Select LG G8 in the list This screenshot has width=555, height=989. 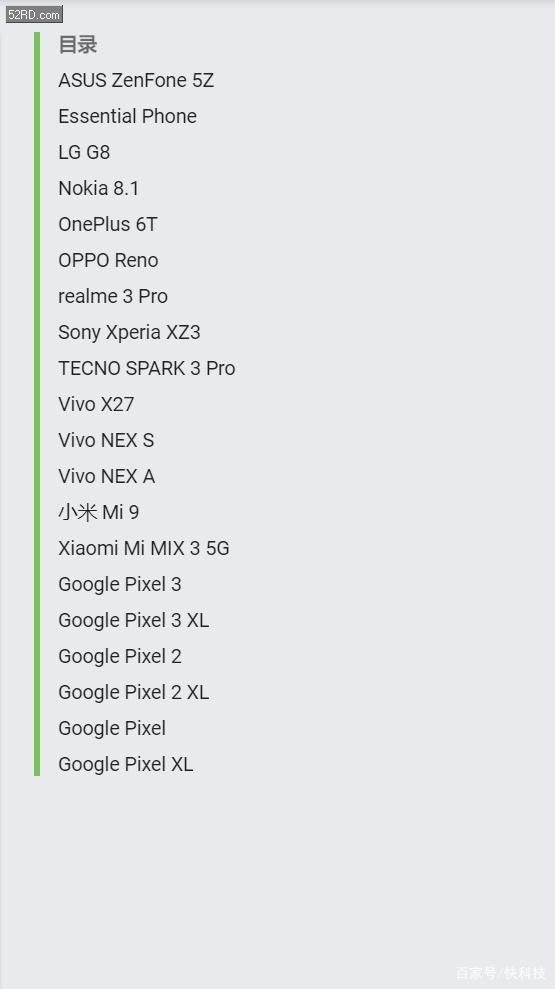click(84, 152)
